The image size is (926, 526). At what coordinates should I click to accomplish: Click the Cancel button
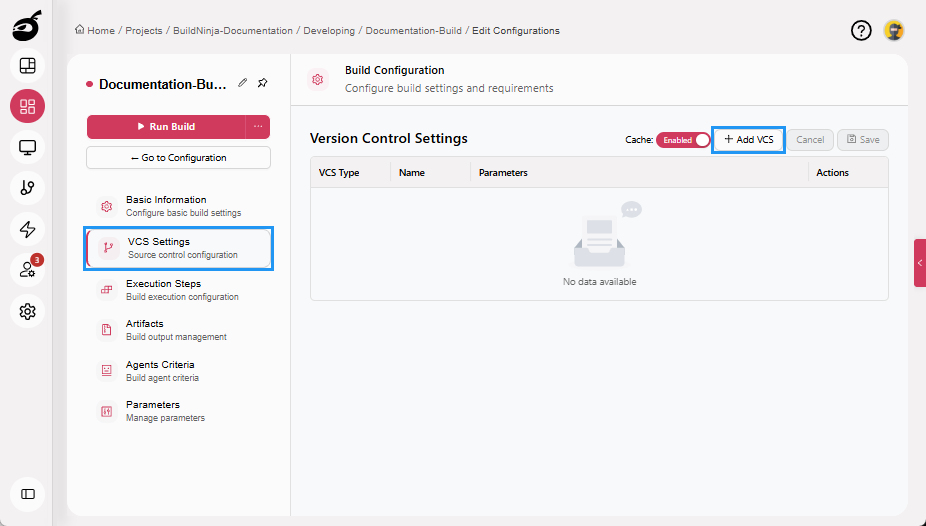[x=810, y=140]
